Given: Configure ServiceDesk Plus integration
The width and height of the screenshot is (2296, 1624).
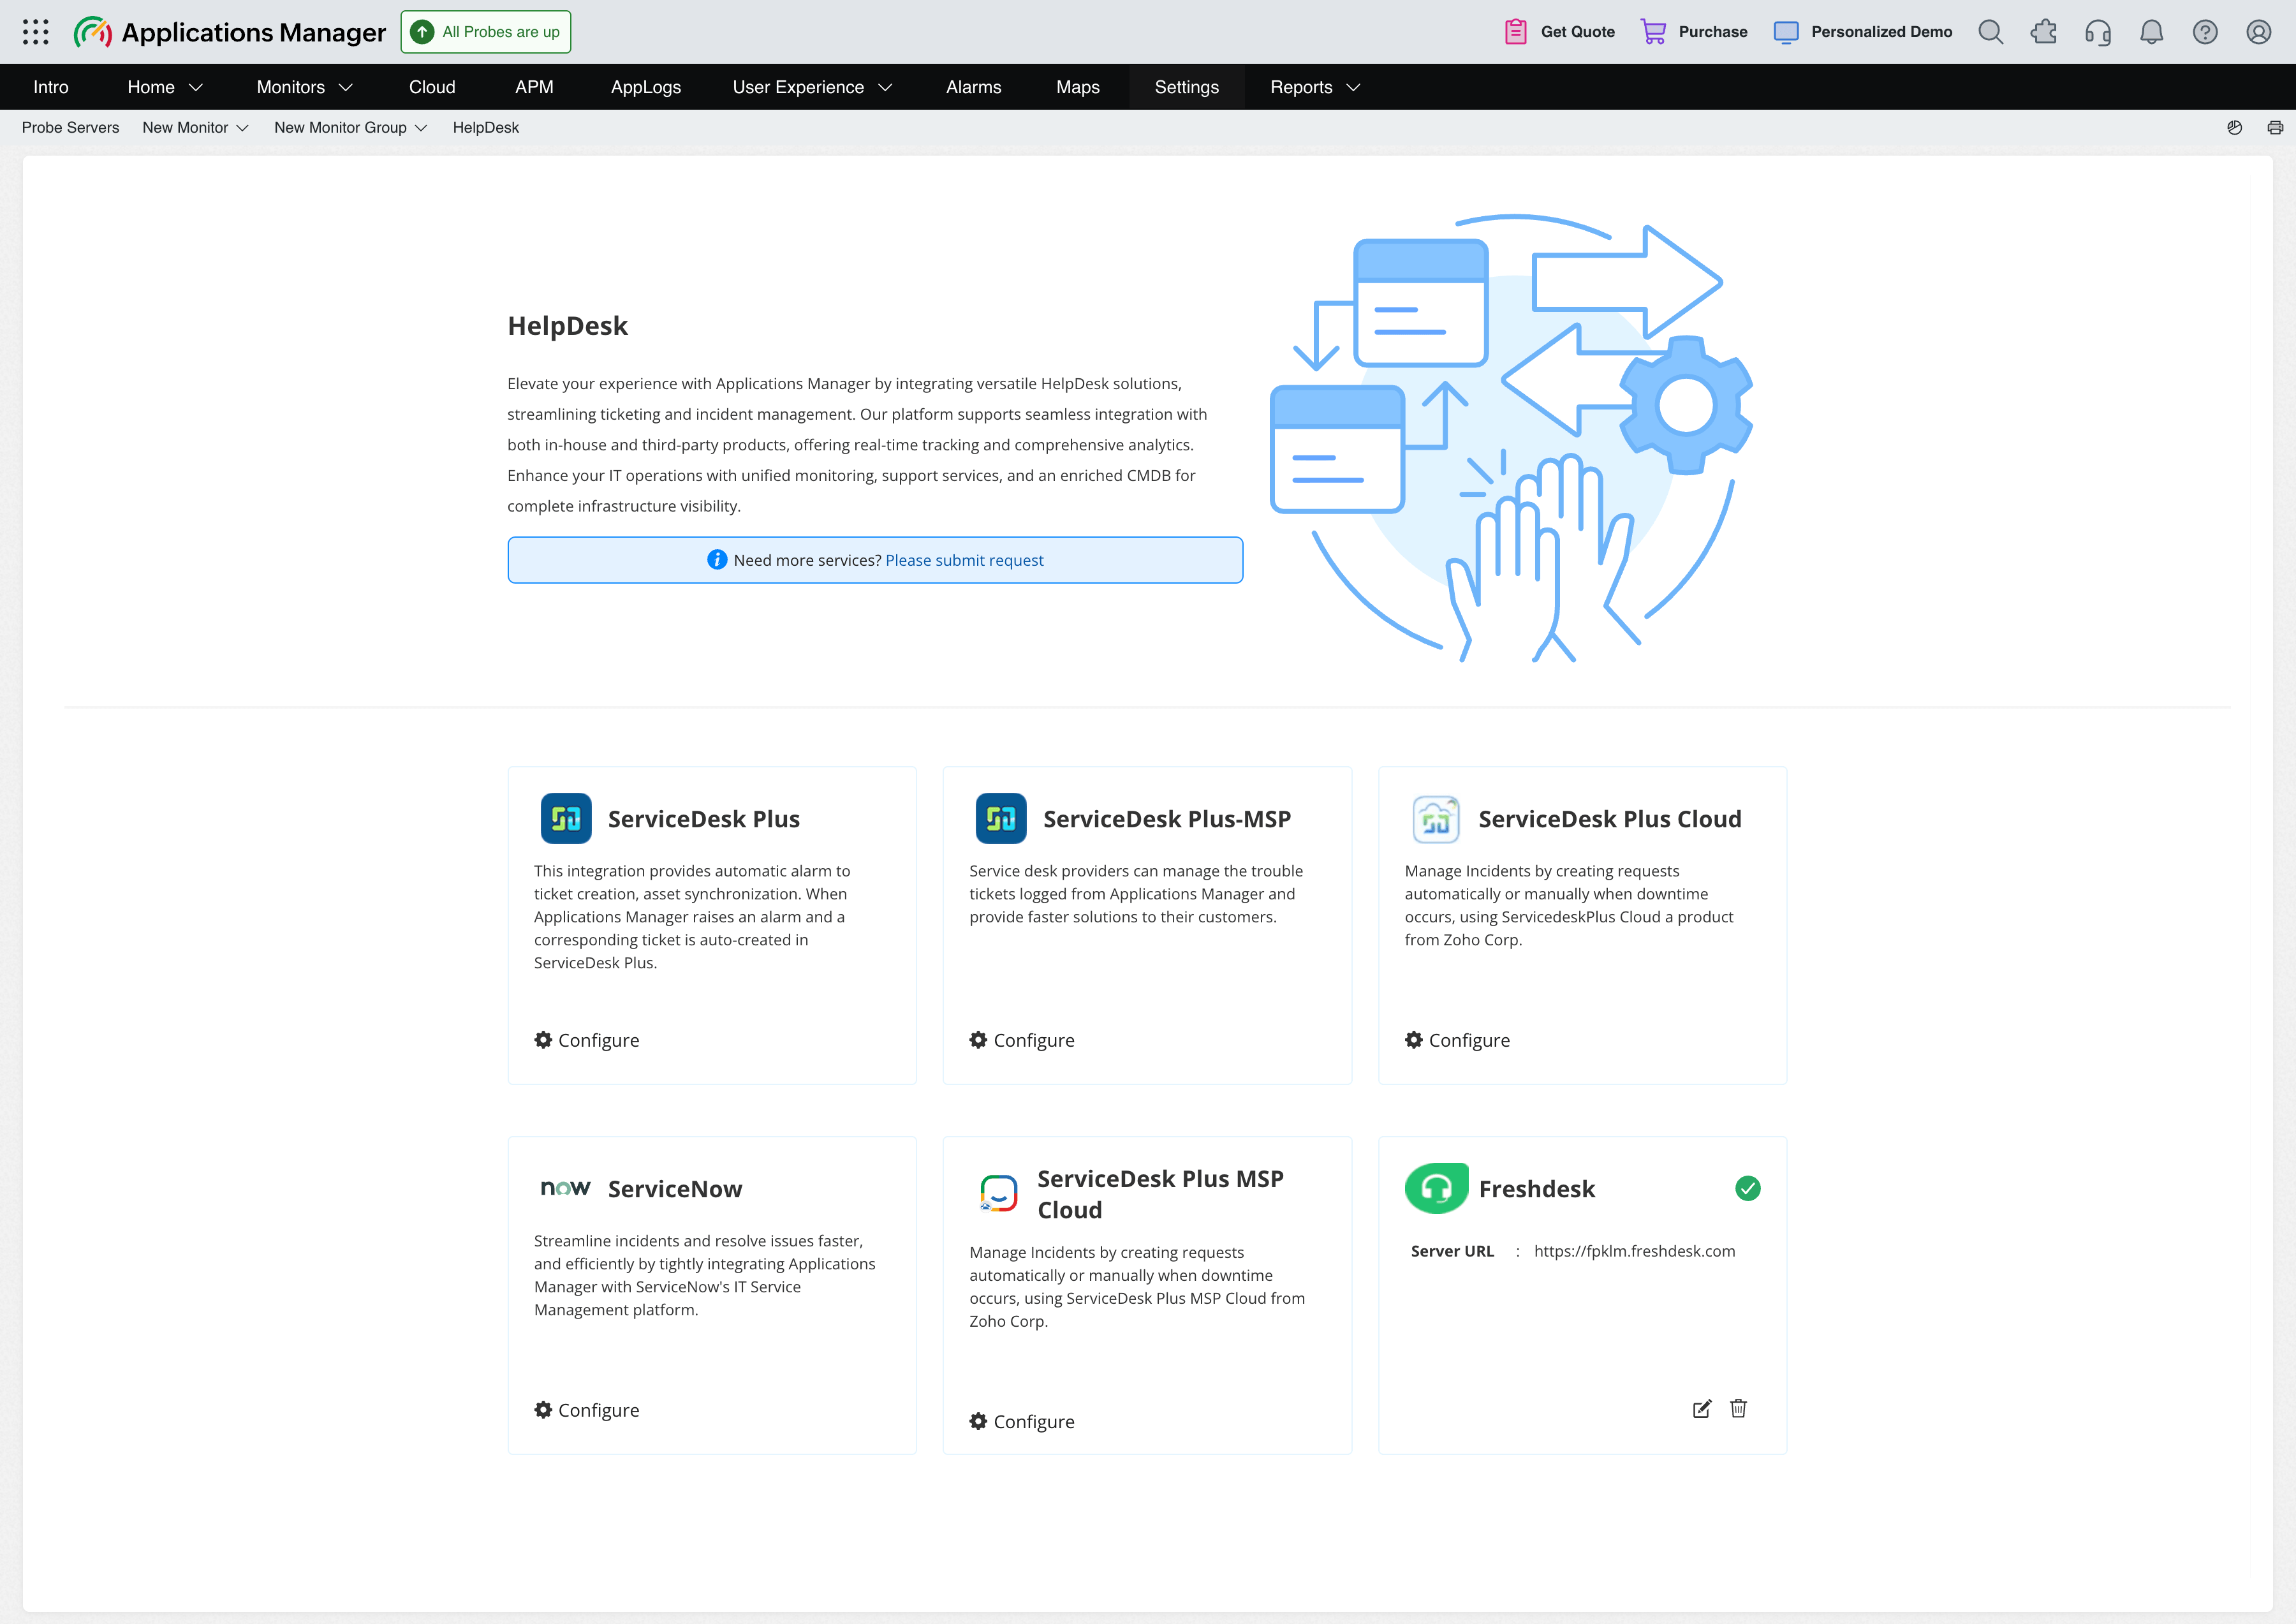Looking at the screenshot, I should point(587,1040).
